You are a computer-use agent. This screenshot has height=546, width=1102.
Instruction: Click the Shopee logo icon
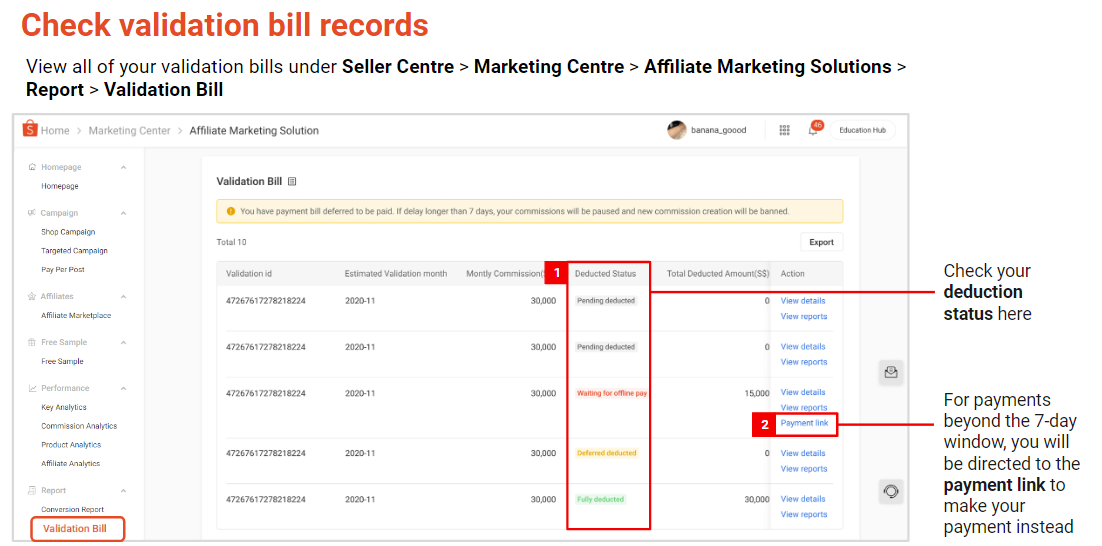click(29, 130)
